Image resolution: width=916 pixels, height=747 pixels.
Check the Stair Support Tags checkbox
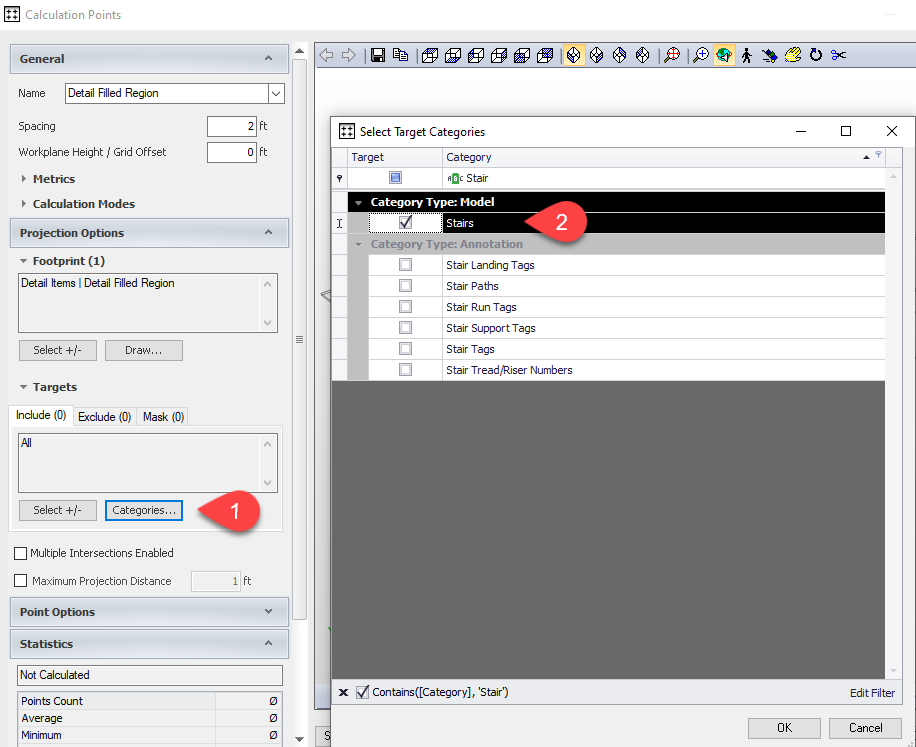tap(405, 328)
